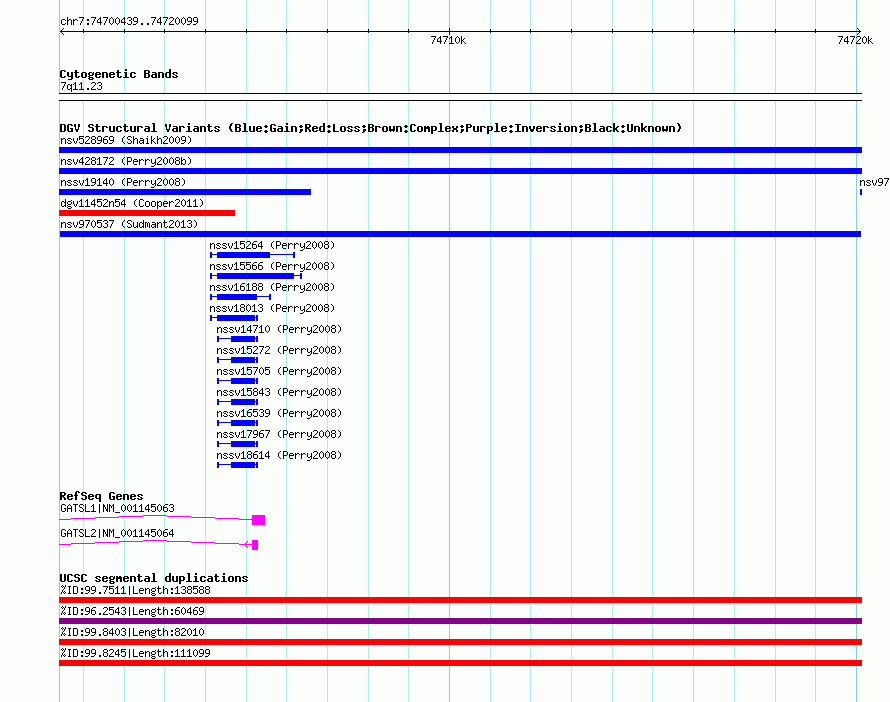Select segmental duplication %ID:99.7511 label
The image size is (890, 702).
[135, 590]
